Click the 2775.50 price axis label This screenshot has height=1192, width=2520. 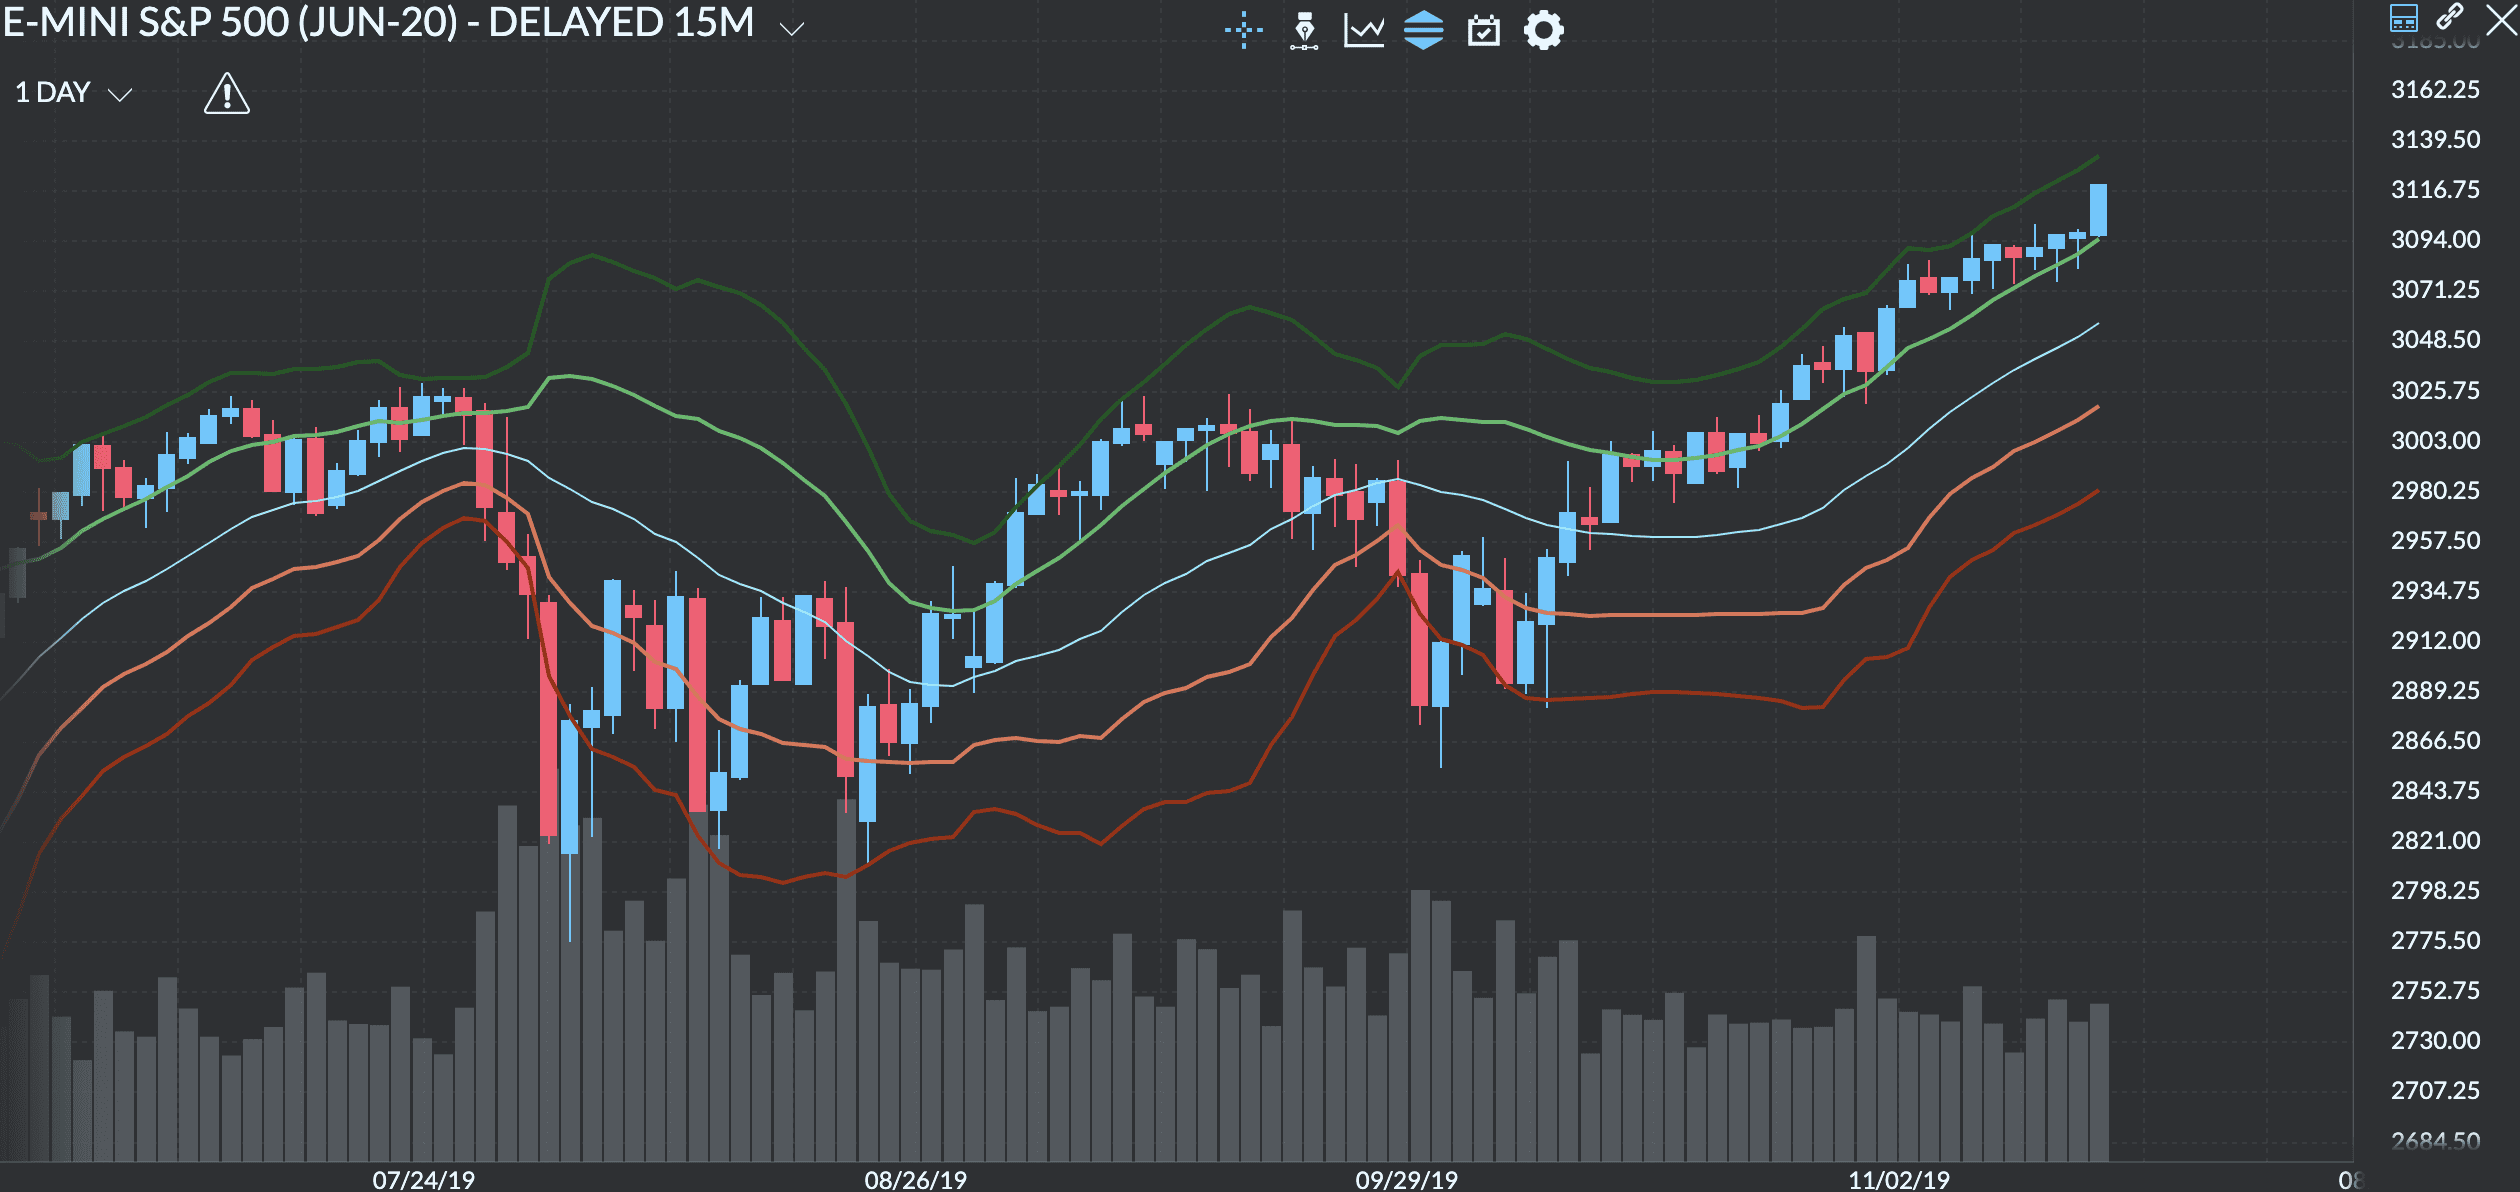[x=2435, y=941]
